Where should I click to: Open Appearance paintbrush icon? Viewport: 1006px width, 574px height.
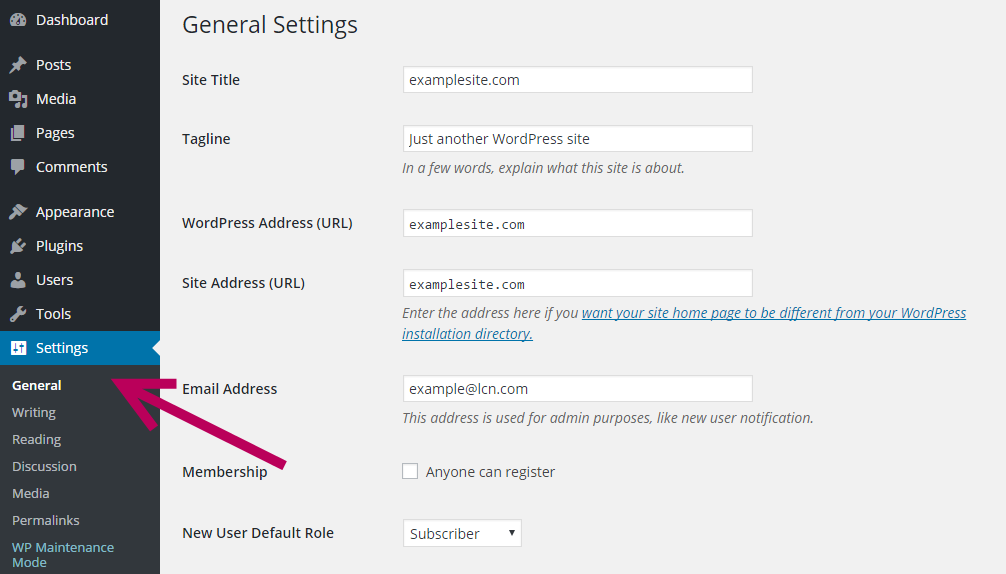[18, 212]
